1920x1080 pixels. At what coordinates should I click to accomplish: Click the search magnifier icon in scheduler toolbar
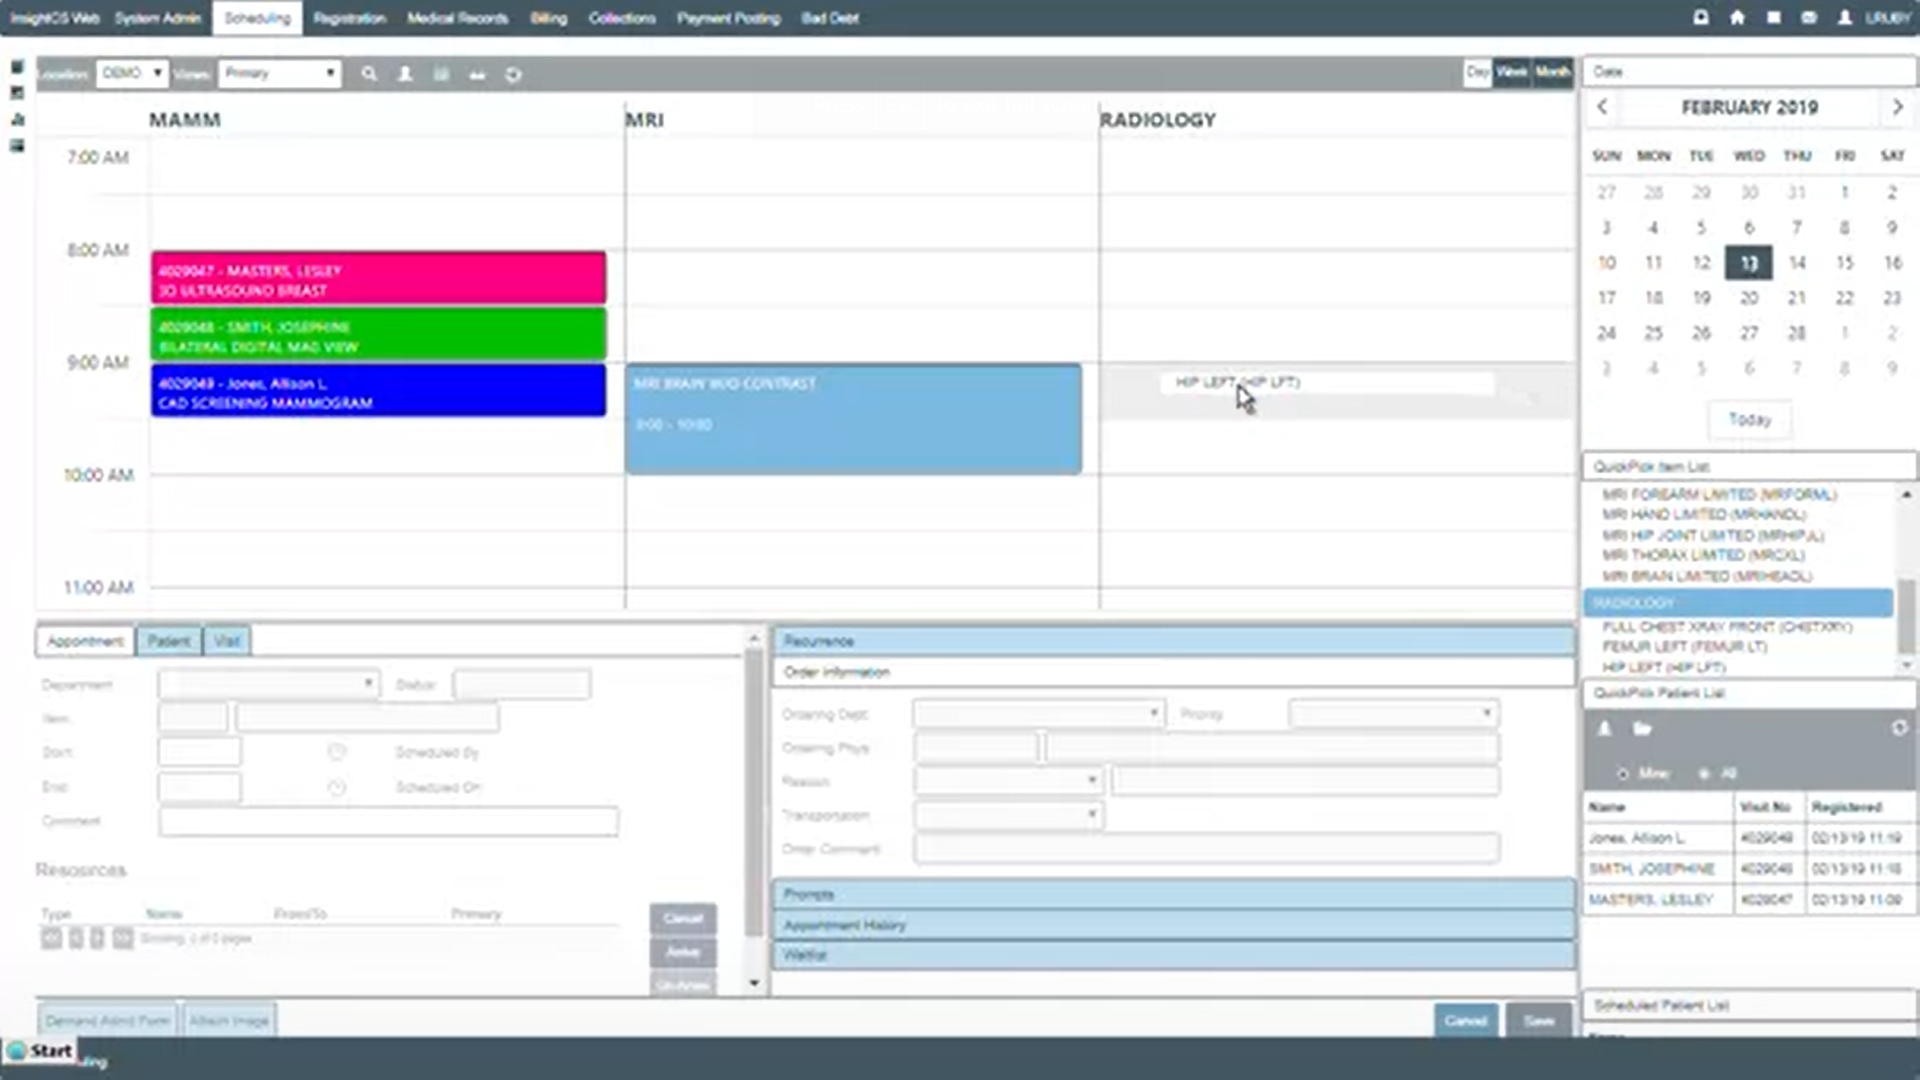(369, 74)
